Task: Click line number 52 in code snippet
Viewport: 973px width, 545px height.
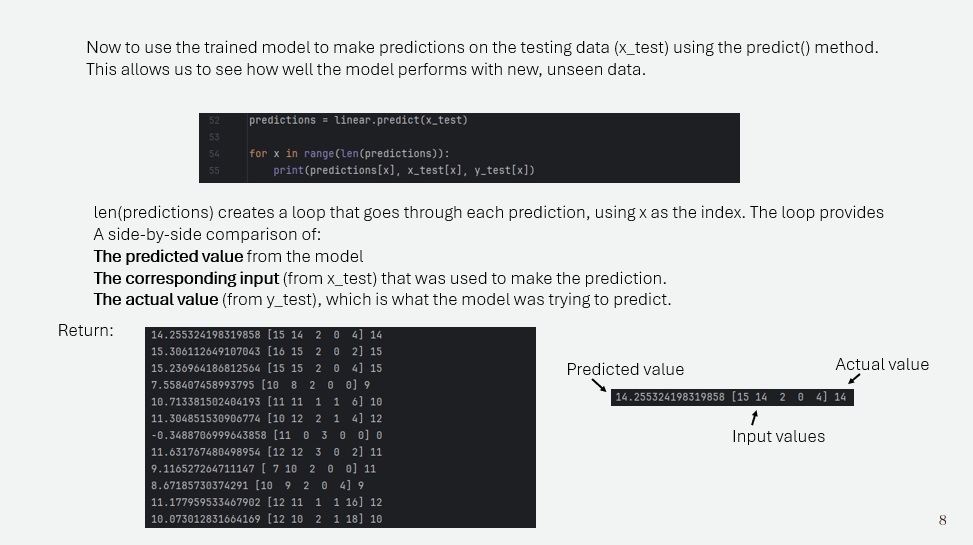Action: click(214, 120)
